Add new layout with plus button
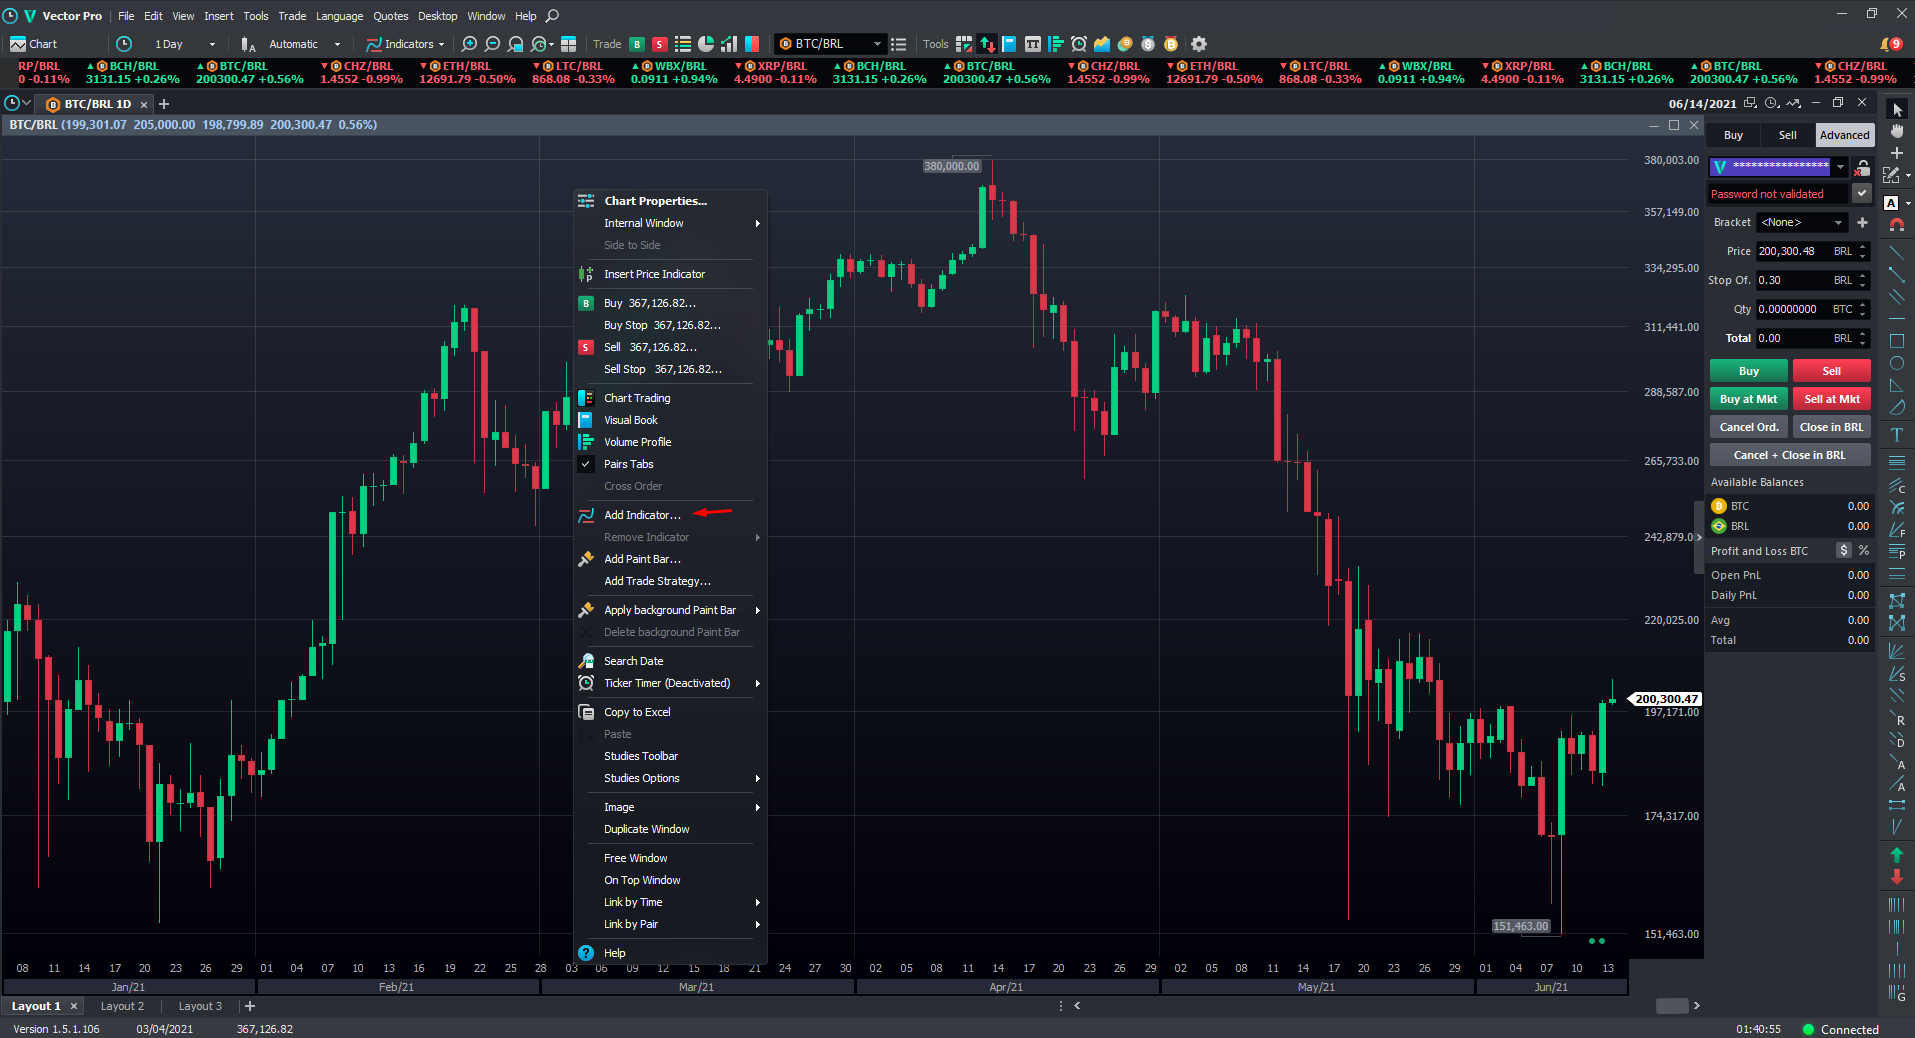This screenshot has width=1915, height=1038. (x=250, y=1006)
